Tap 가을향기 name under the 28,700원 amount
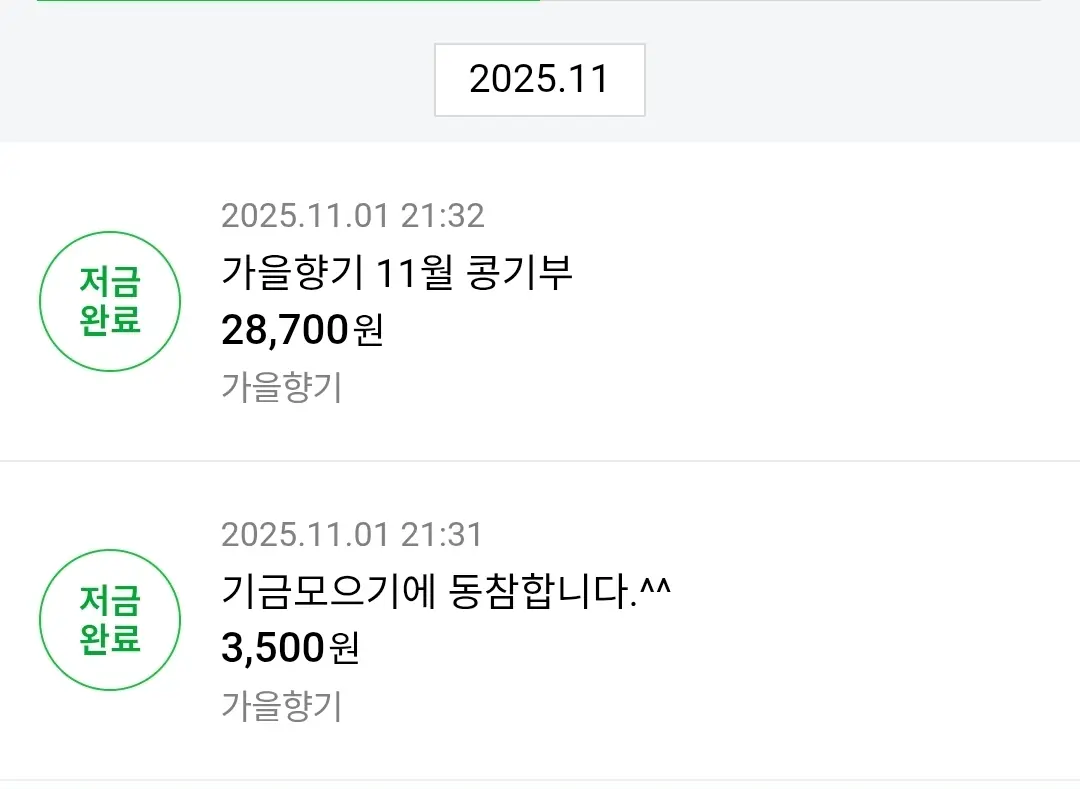1080x789 pixels. click(x=281, y=387)
